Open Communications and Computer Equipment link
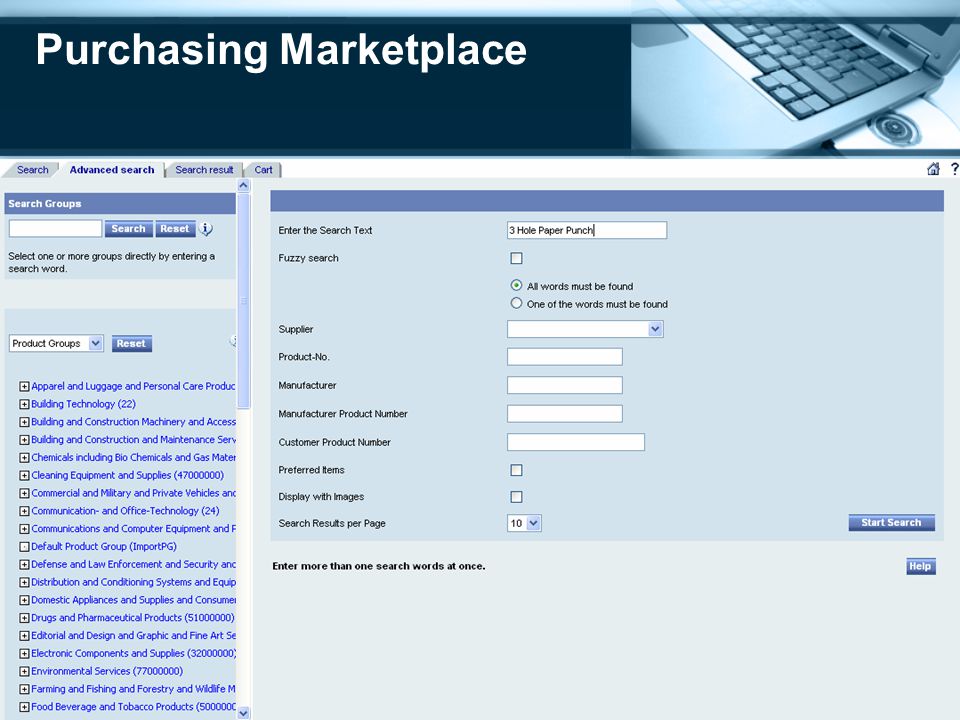Viewport: 960px width, 720px height. click(133, 528)
